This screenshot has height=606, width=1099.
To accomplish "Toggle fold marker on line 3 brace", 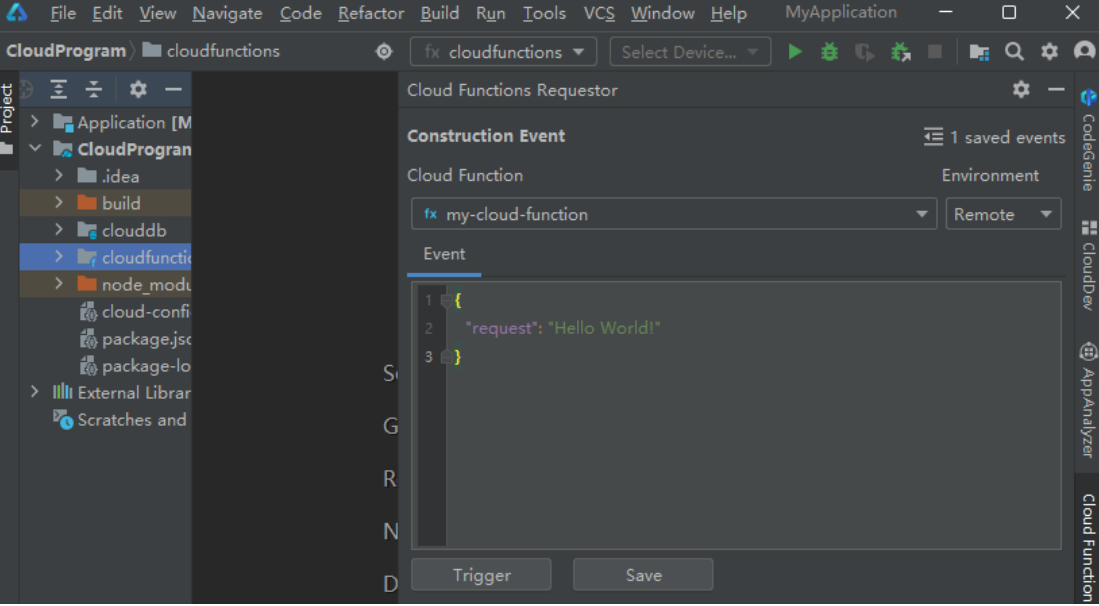I will 446,357.
